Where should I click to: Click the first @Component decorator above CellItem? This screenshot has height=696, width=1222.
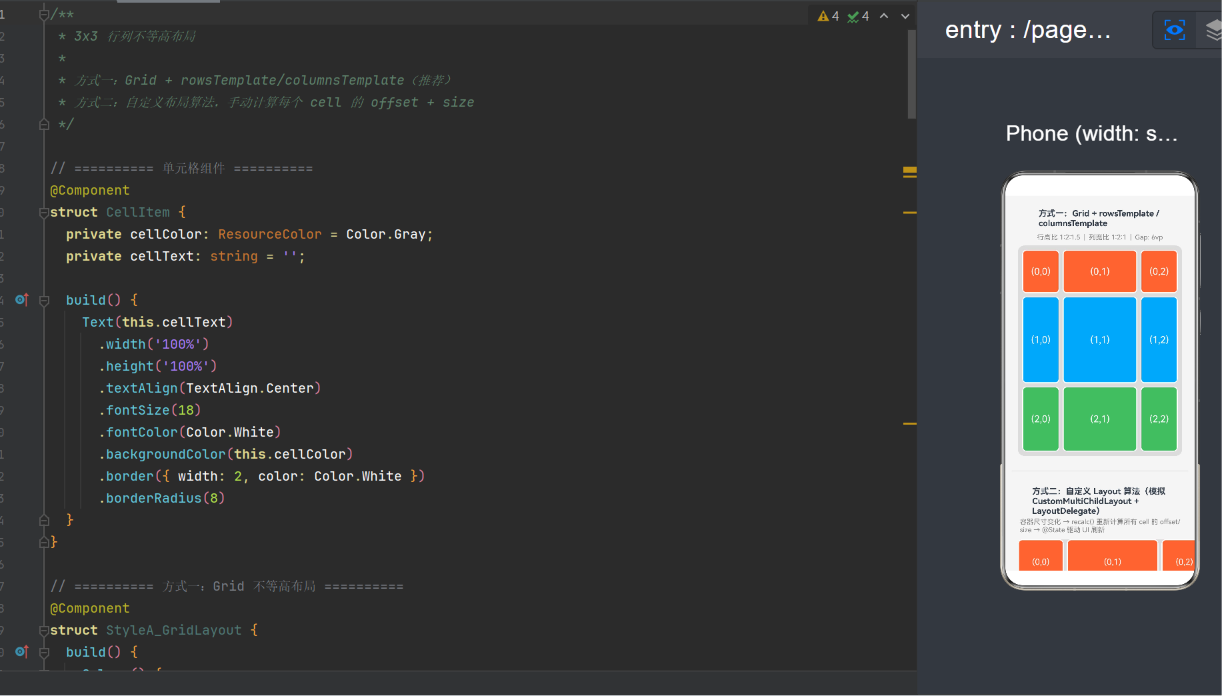click(90, 190)
